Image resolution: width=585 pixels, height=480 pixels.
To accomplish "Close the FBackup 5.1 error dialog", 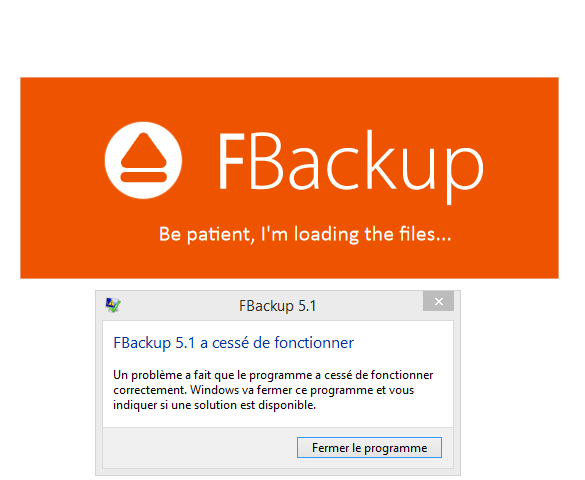I will pos(438,301).
